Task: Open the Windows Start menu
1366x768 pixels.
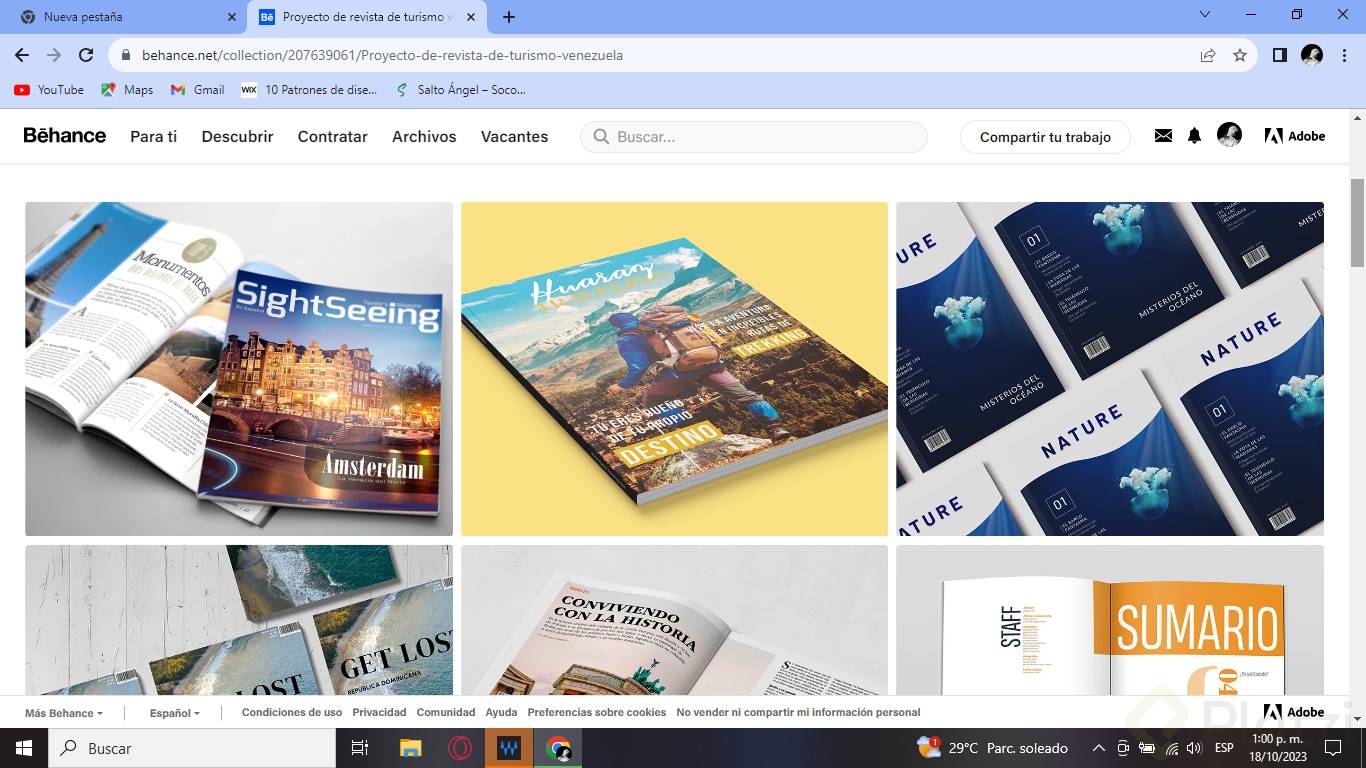Action: [x=23, y=748]
